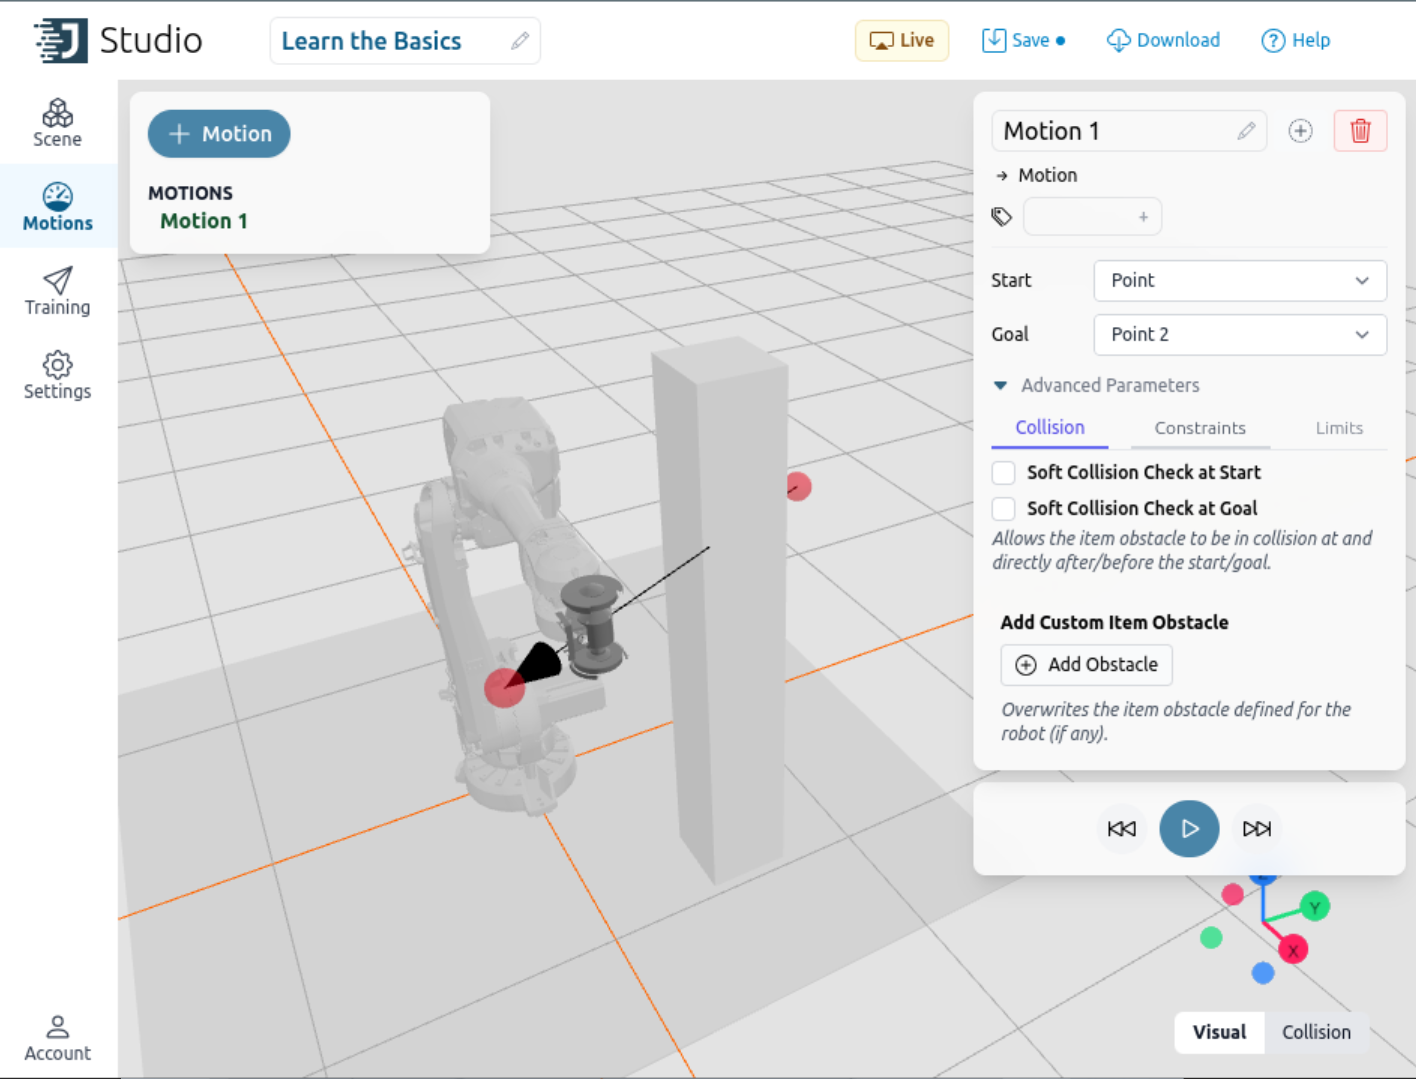1416x1079 pixels.
Task: Add a new Motion
Action: [219, 134]
